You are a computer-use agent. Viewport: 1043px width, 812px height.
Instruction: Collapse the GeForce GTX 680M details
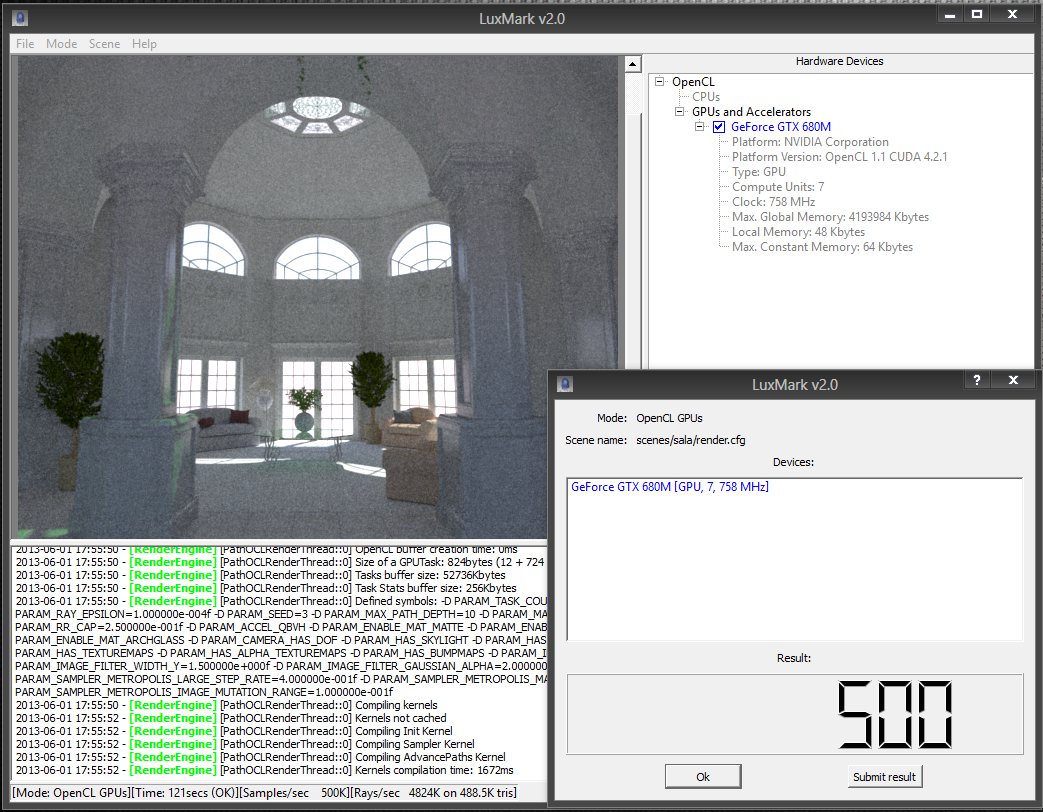(700, 126)
